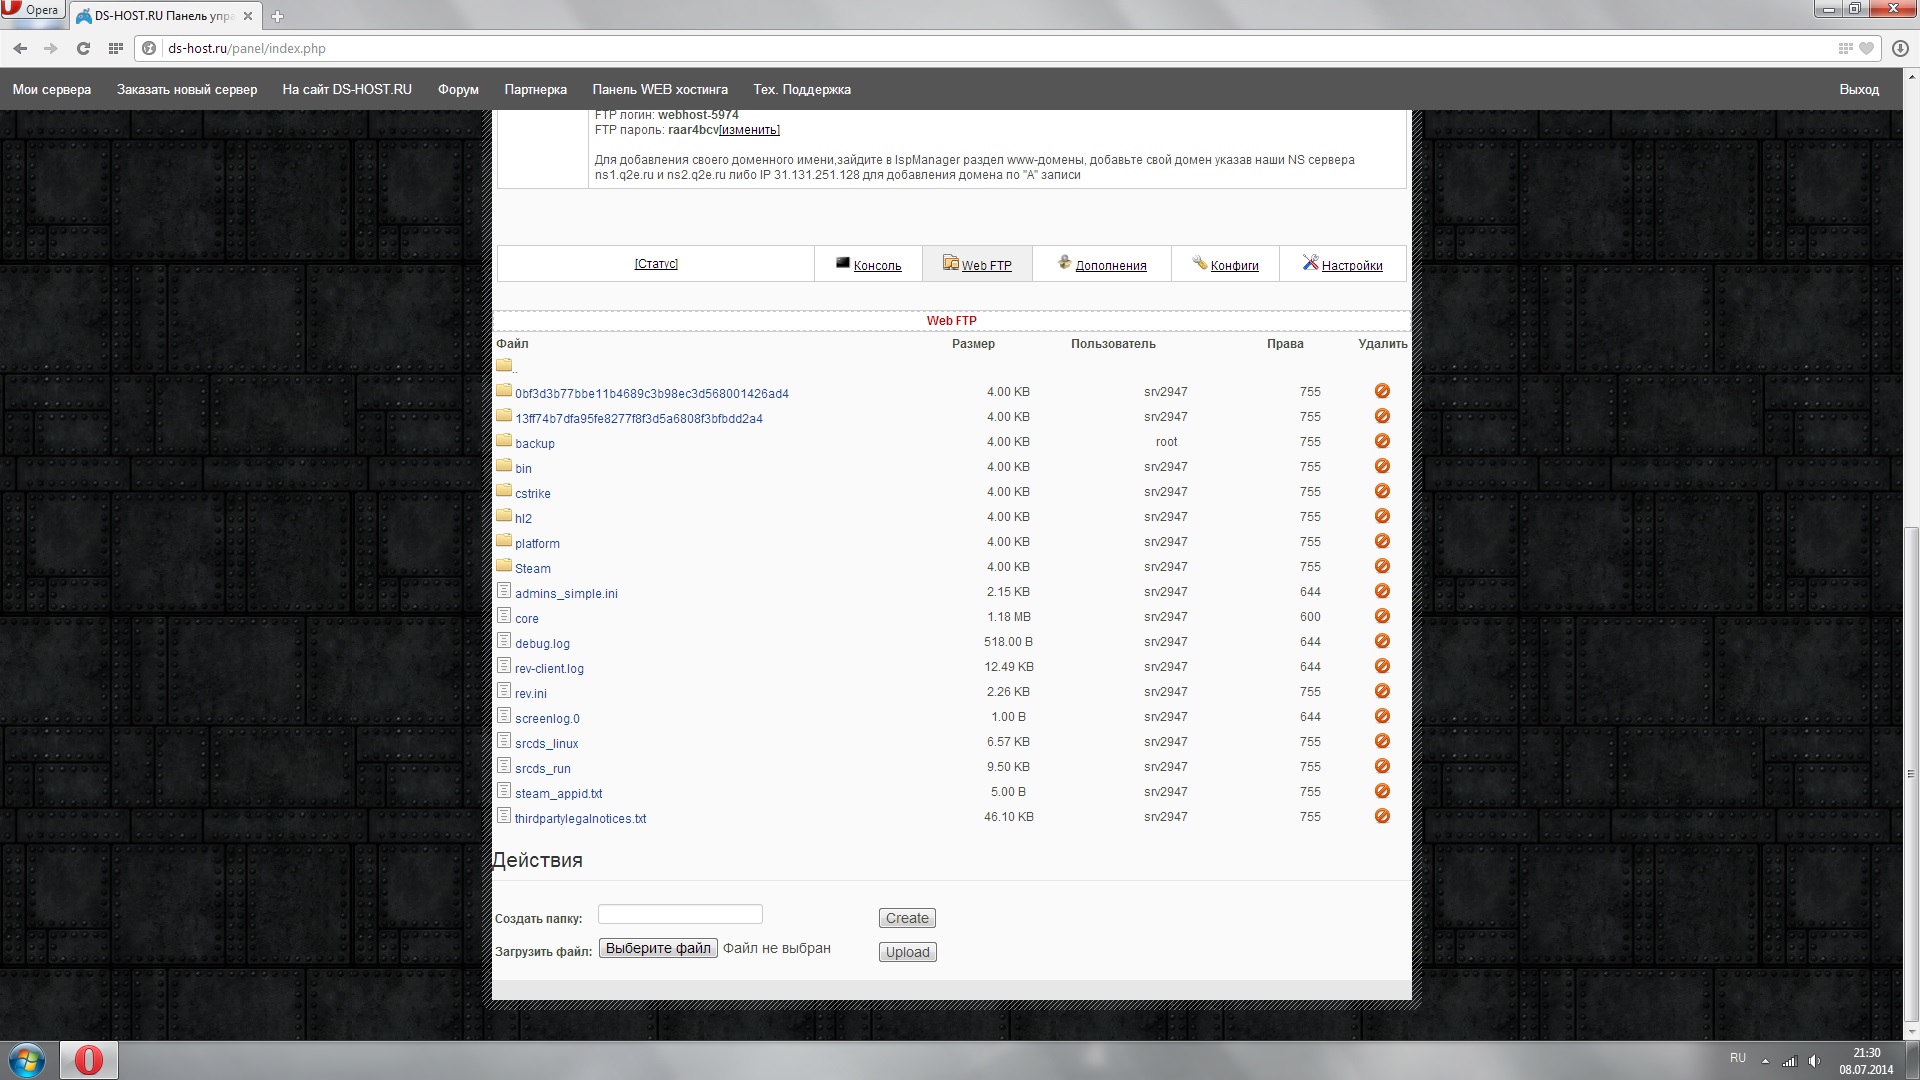Click the cstrike folder icon
The image size is (1920, 1080).
click(x=504, y=491)
